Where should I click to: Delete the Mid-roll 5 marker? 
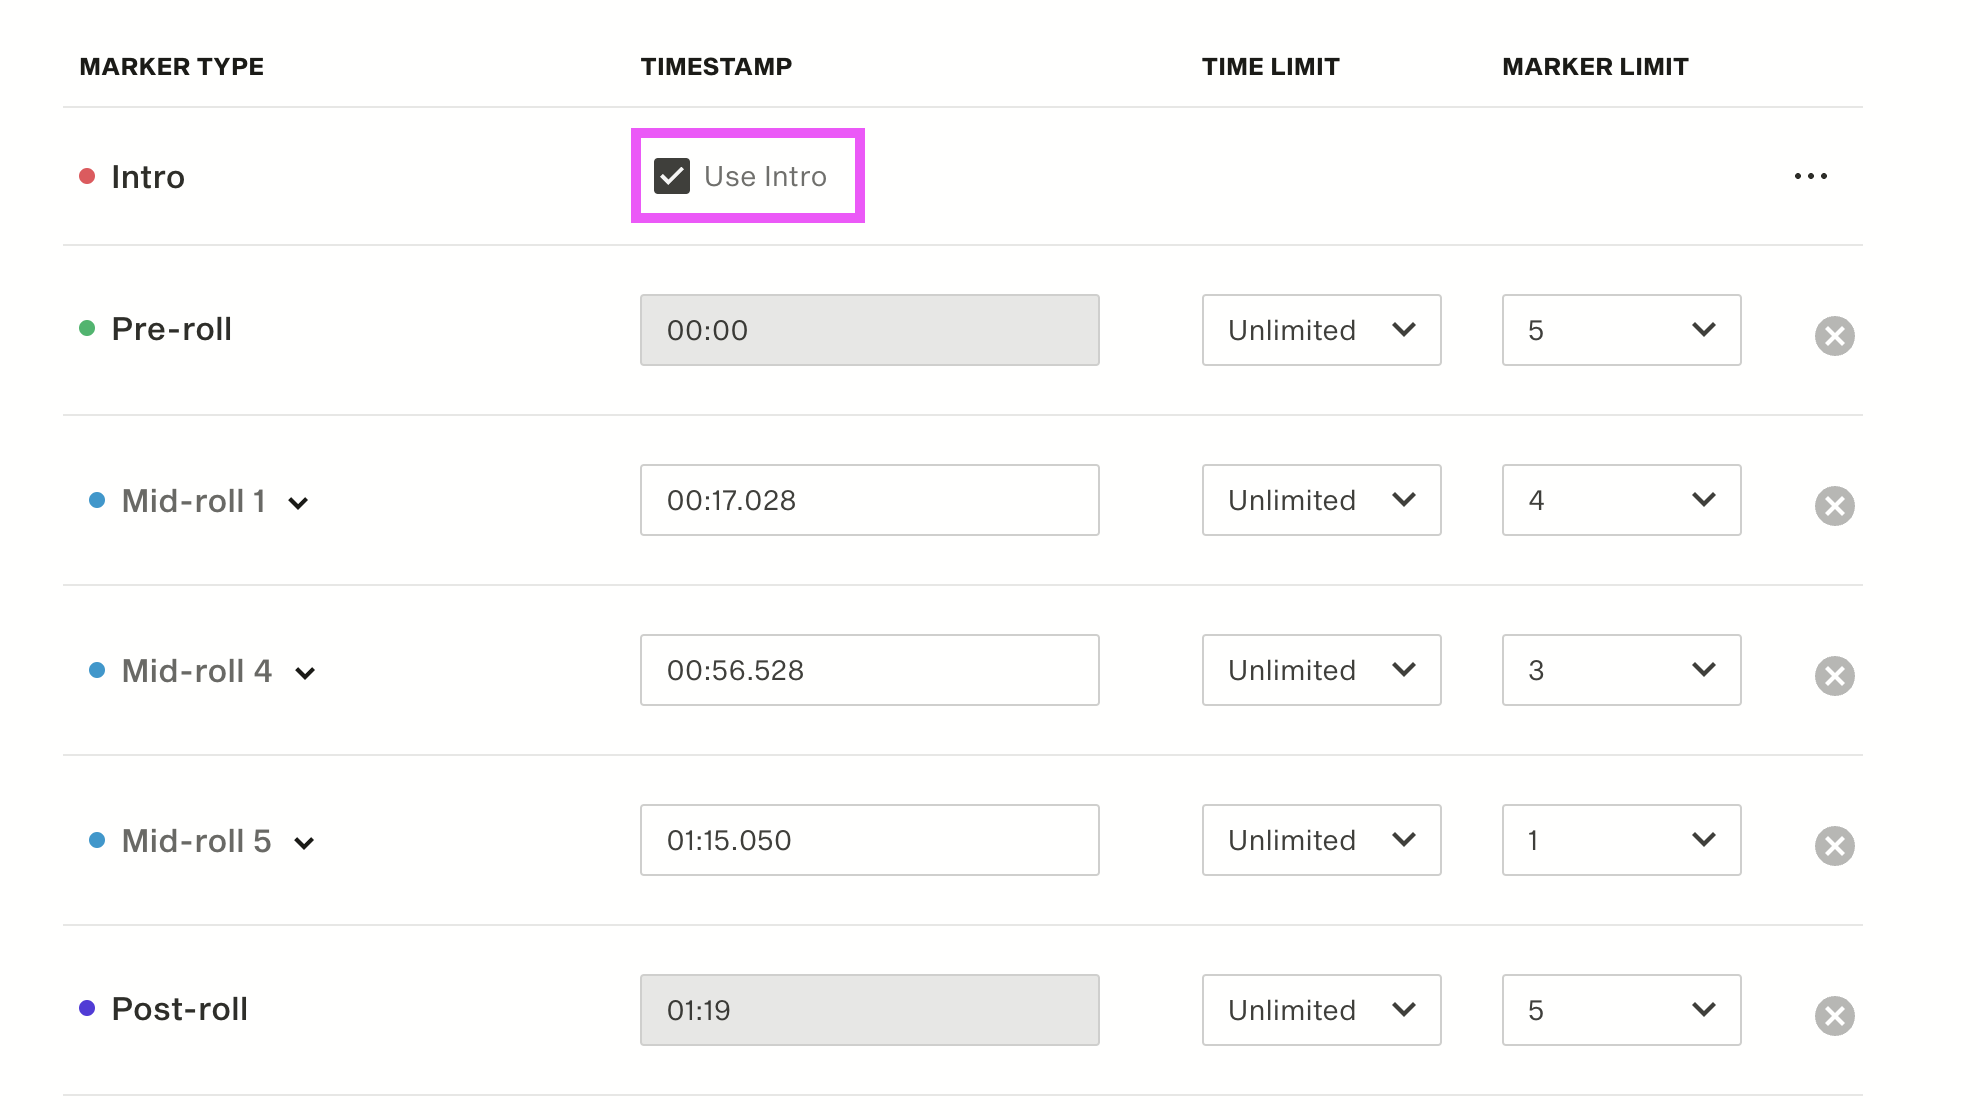click(x=1834, y=846)
